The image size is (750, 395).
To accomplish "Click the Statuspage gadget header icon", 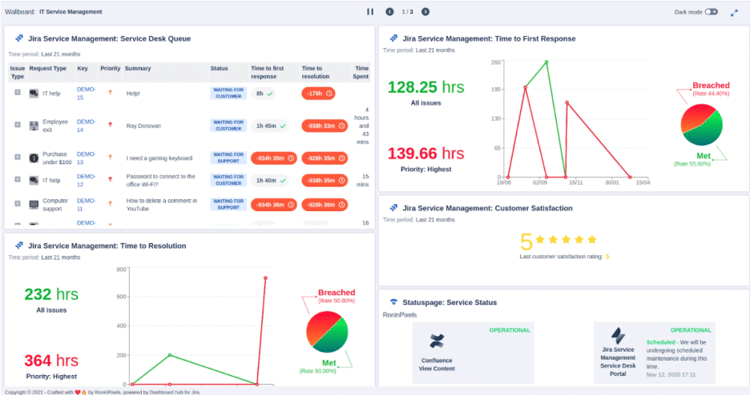I will (x=394, y=302).
